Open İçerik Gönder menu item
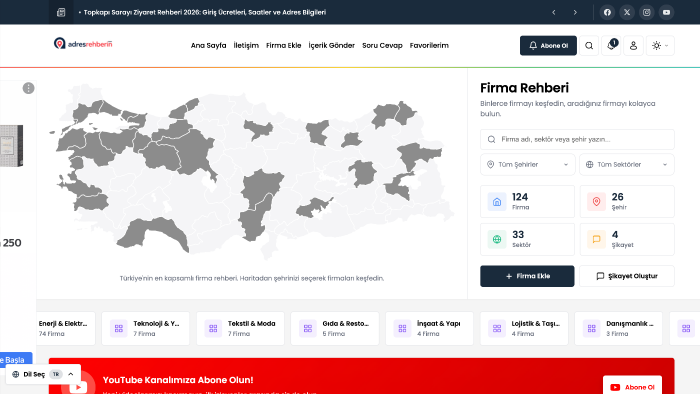The height and width of the screenshot is (394, 700). click(332, 46)
